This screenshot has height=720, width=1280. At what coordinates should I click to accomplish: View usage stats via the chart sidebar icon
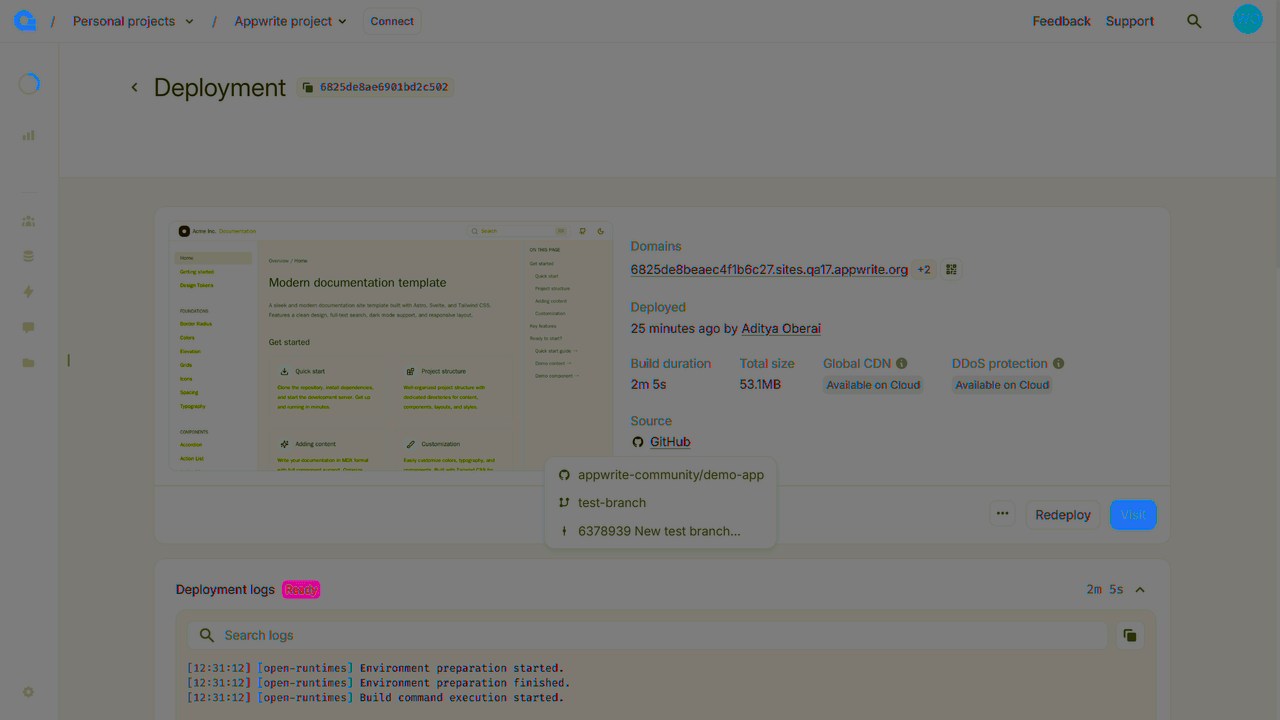coord(28,134)
